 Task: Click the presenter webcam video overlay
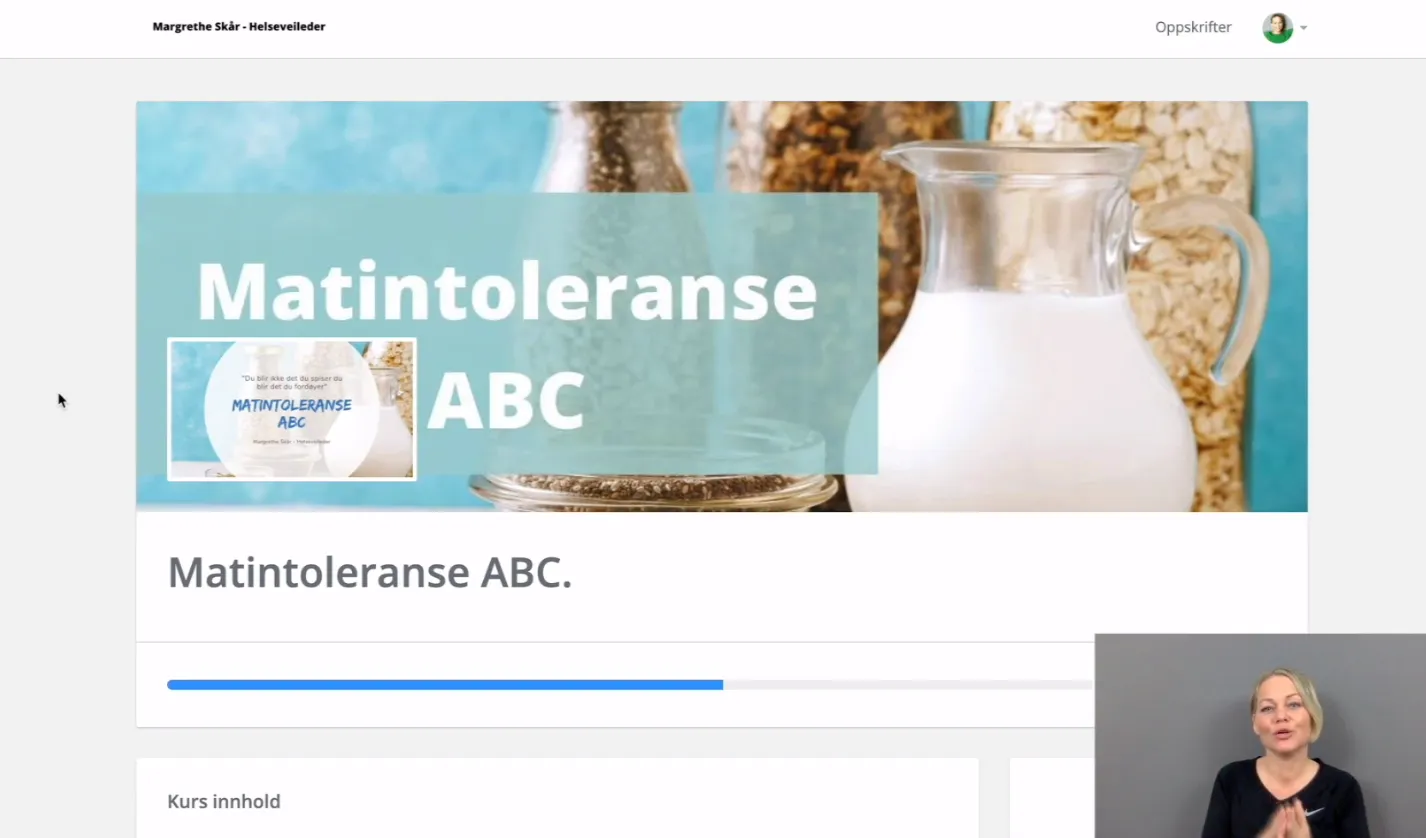[x=1260, y=736]
